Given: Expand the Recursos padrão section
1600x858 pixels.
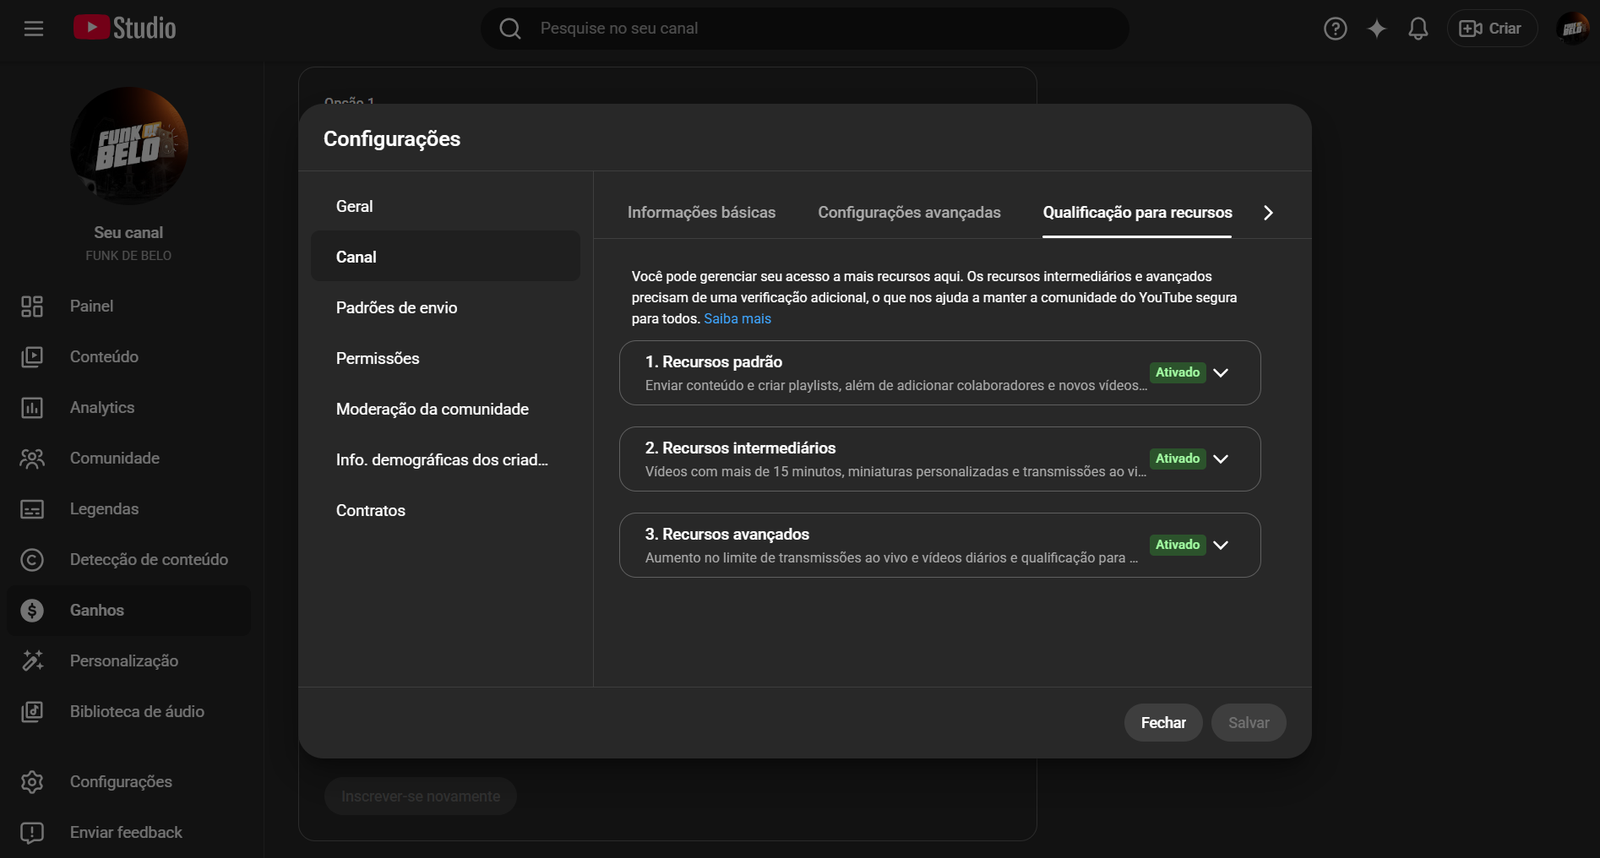Looking at the screenshot, I should pyautogui.click(x=1220, y=373).
